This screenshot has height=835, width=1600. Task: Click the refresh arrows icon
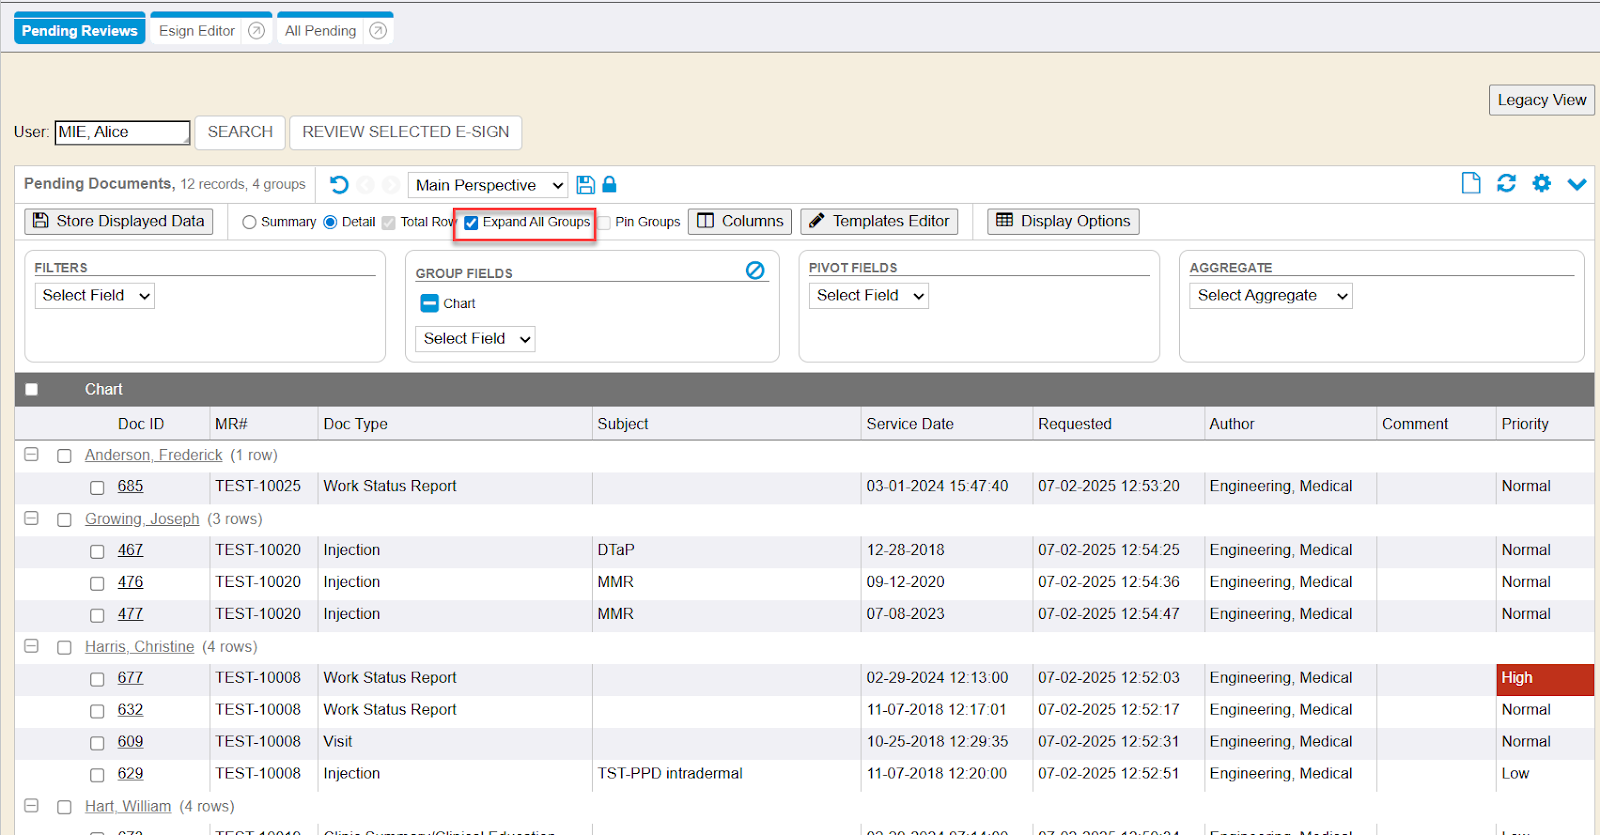coord(1506,183)
